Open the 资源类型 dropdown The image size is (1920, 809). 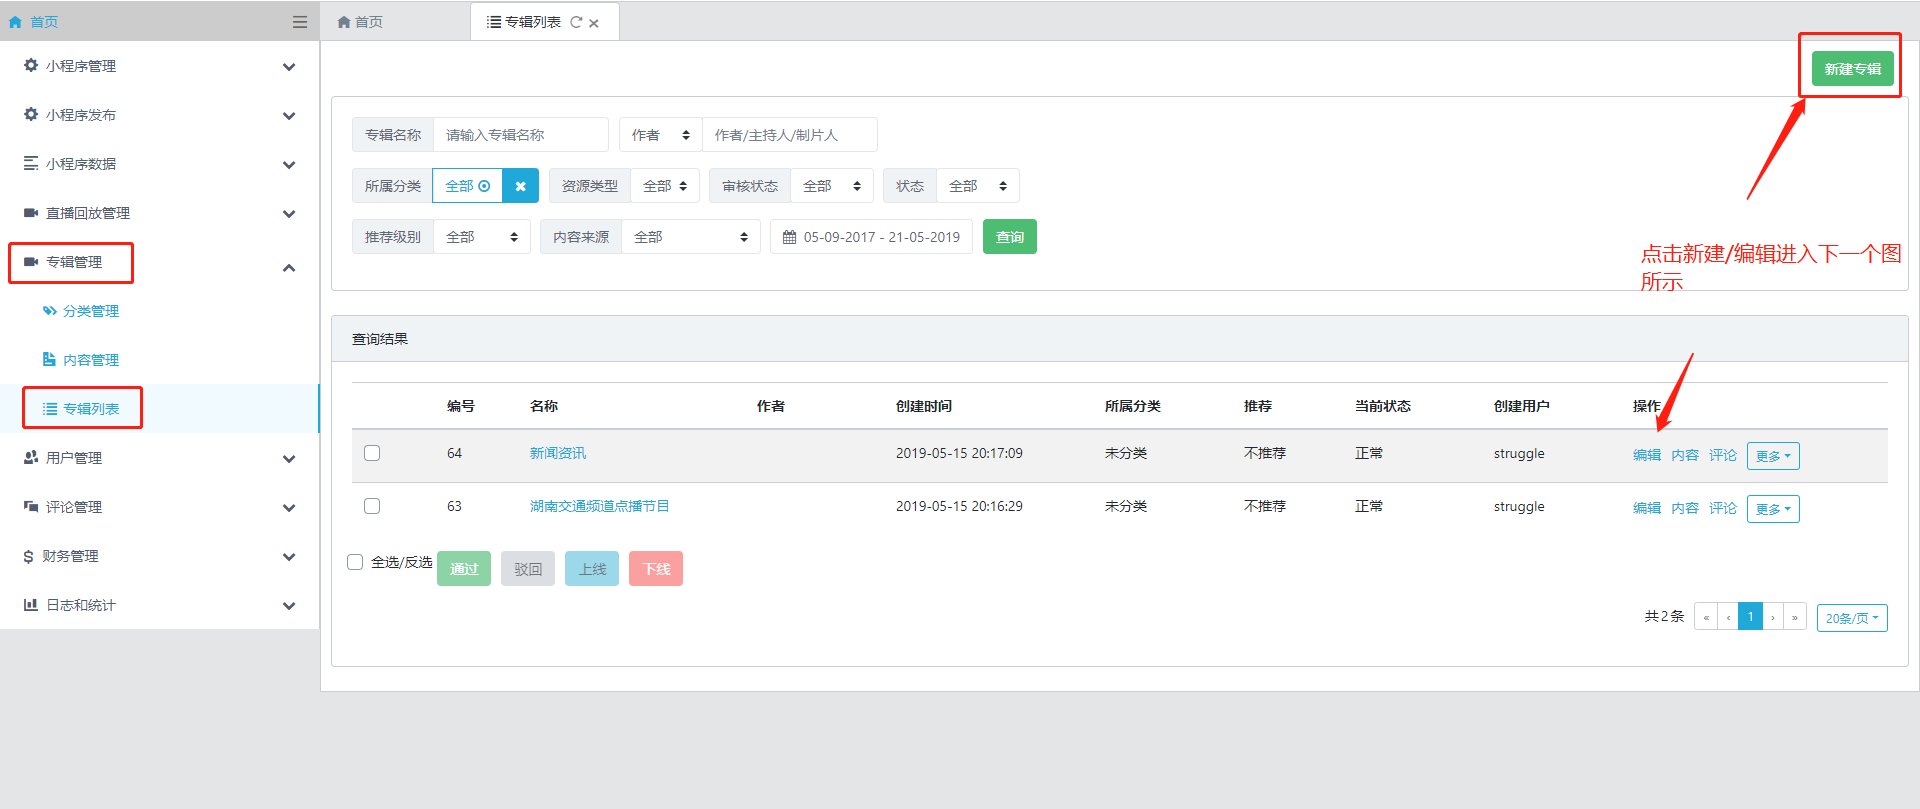pos(665,186)
